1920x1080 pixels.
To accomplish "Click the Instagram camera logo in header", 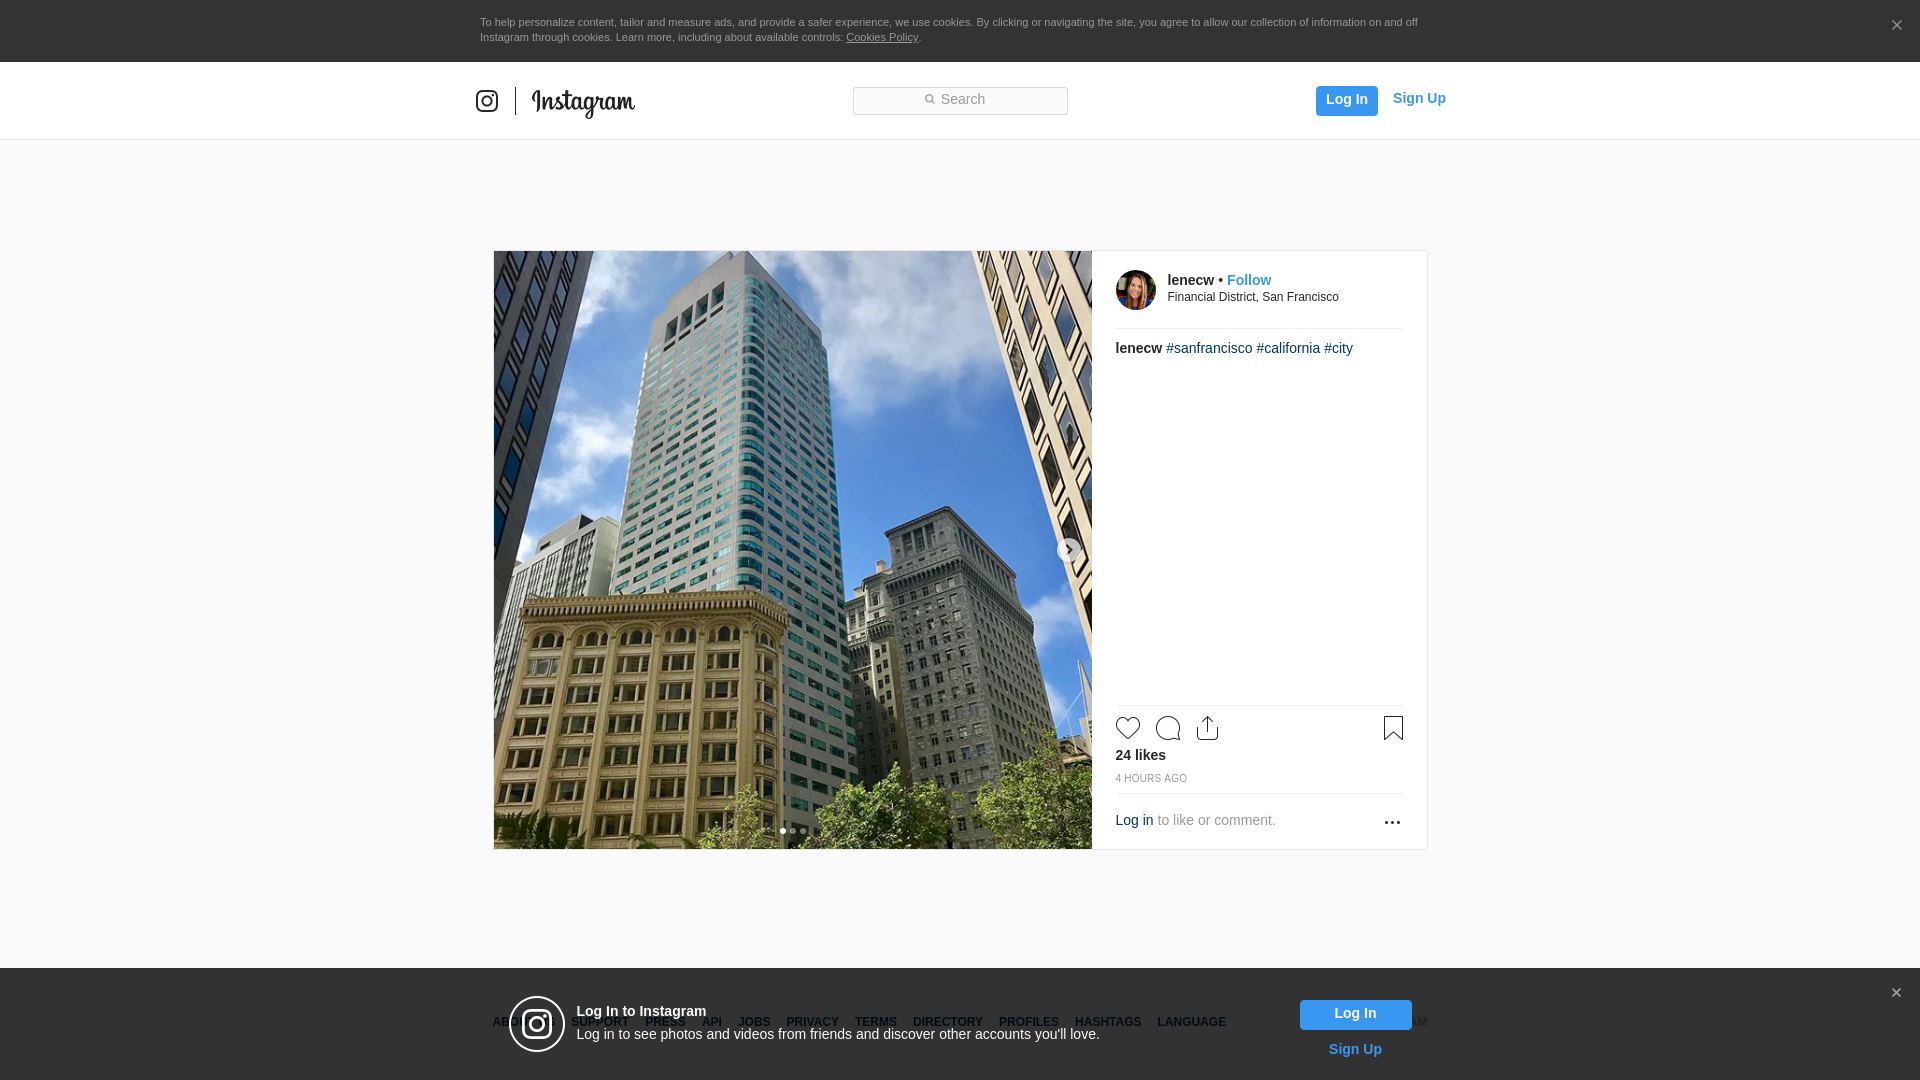I will [487, 101].
